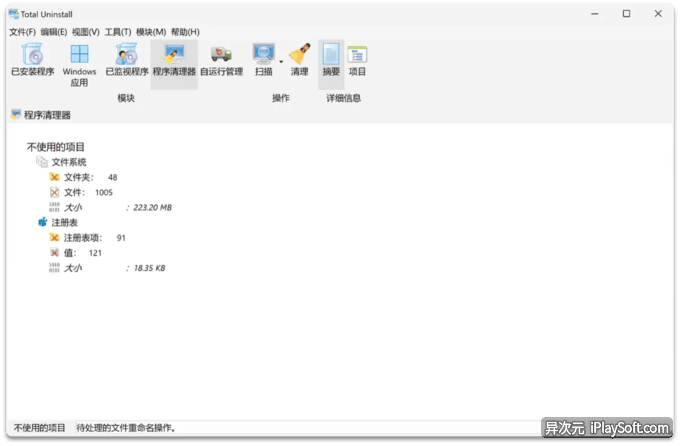Image resolution: width=680 pixels, height=446 pixels.
Task: Close the Total Uninstall window
Action: coord(658,14)
